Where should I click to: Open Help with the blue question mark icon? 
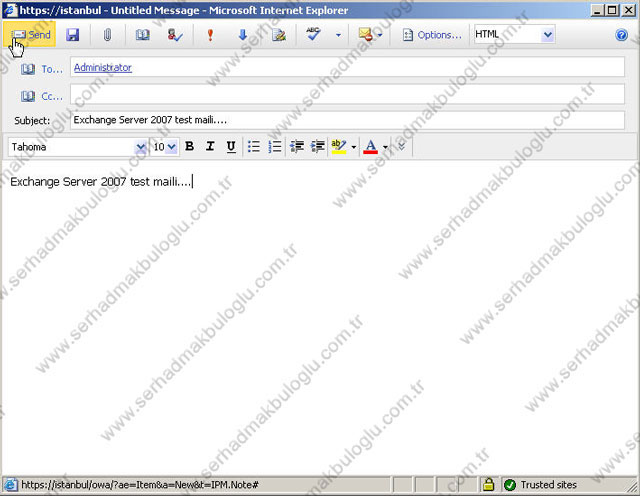(x=621, y=35)
